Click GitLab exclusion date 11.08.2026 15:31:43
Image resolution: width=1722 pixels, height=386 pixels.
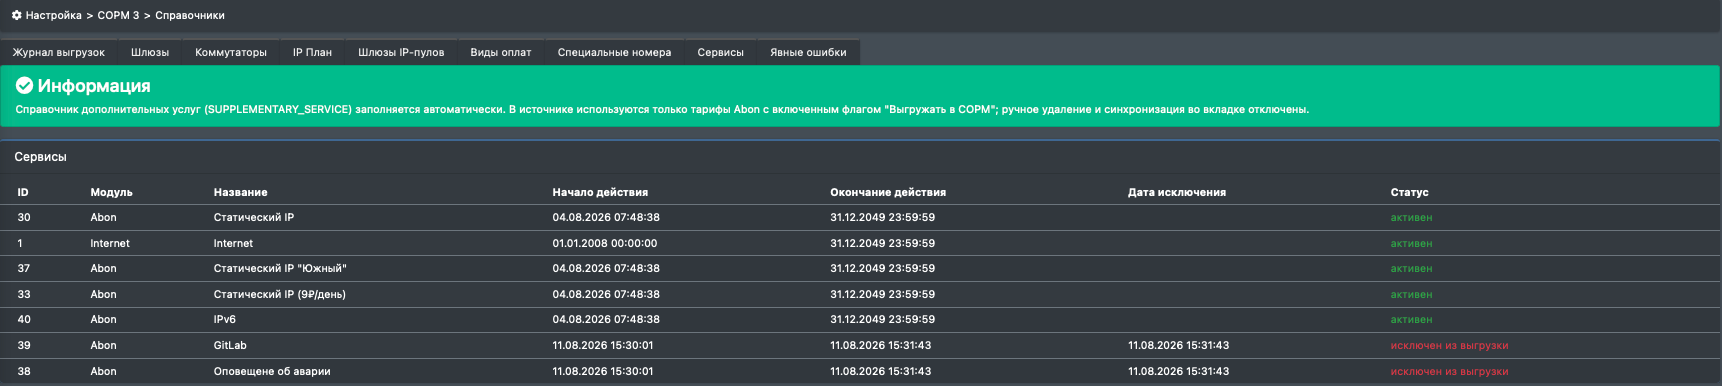tap(1179, 345)
